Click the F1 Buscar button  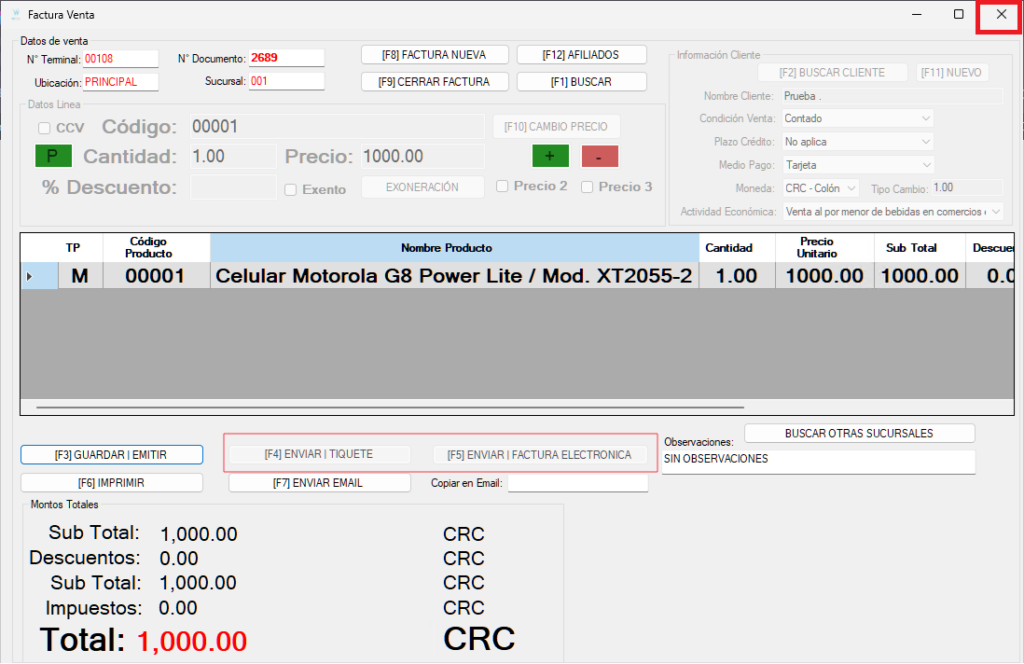tap(581, 81)
